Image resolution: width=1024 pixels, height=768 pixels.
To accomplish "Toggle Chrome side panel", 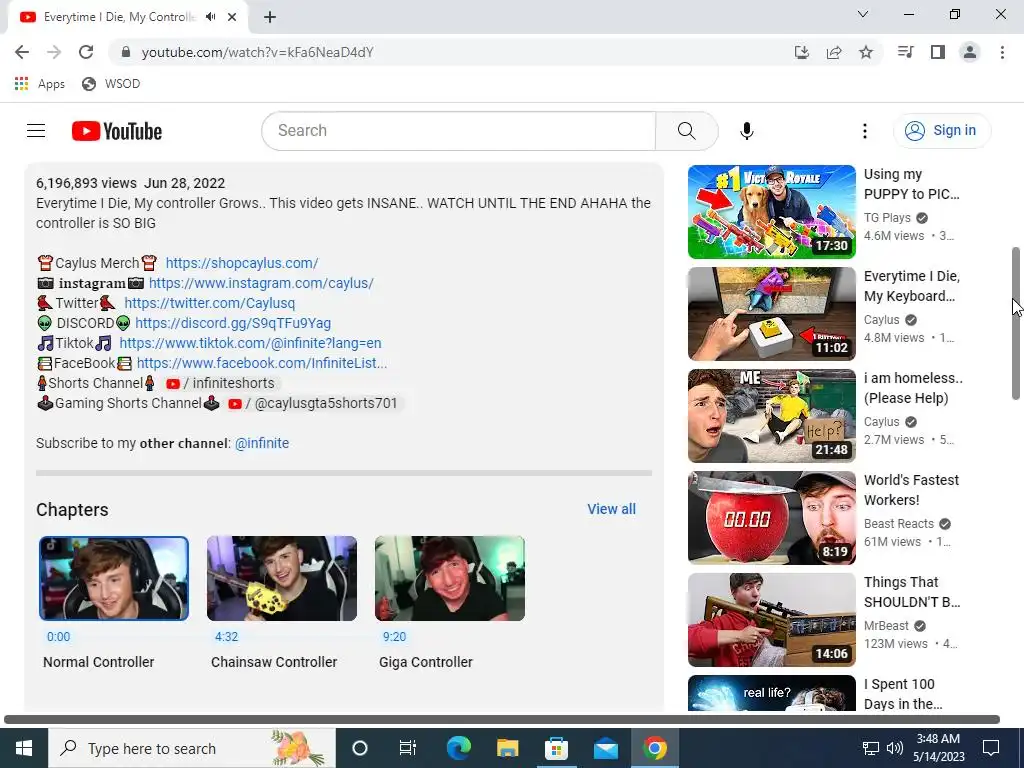I will [938, 52].
